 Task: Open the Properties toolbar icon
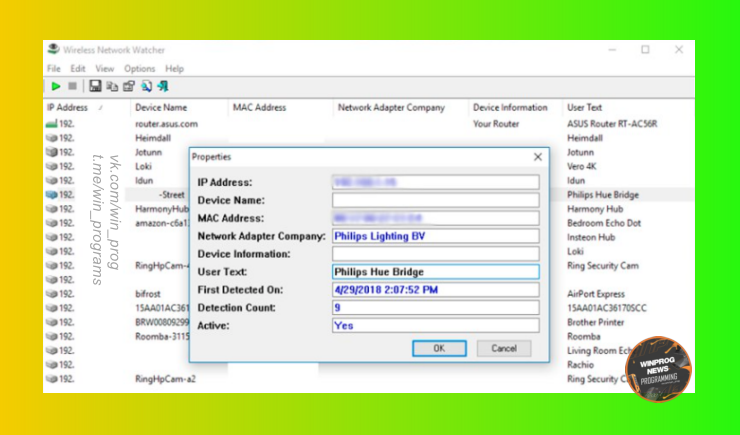tap(129, 86)
